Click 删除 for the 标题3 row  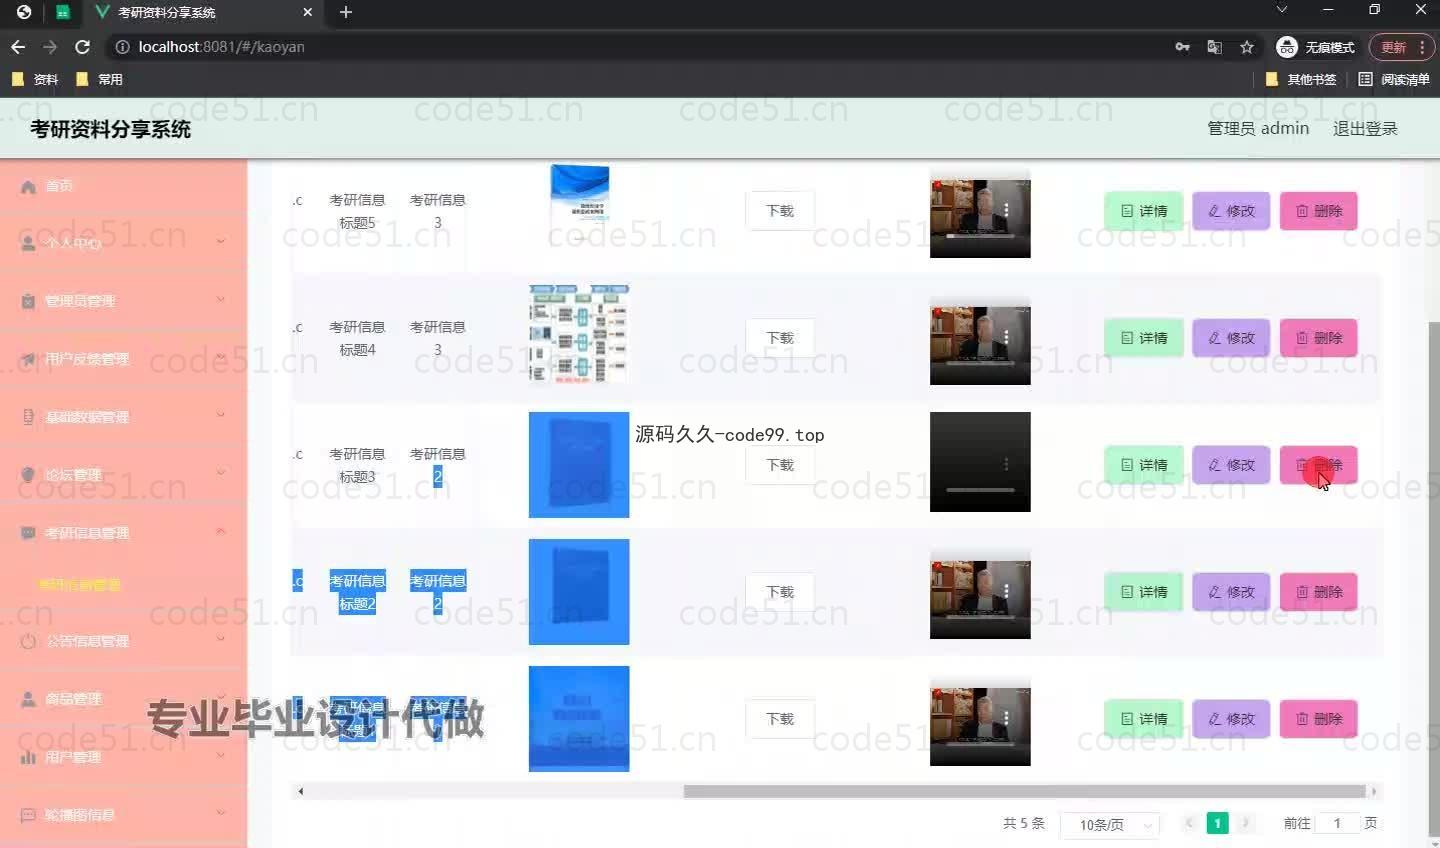[x=1319, y=465]
